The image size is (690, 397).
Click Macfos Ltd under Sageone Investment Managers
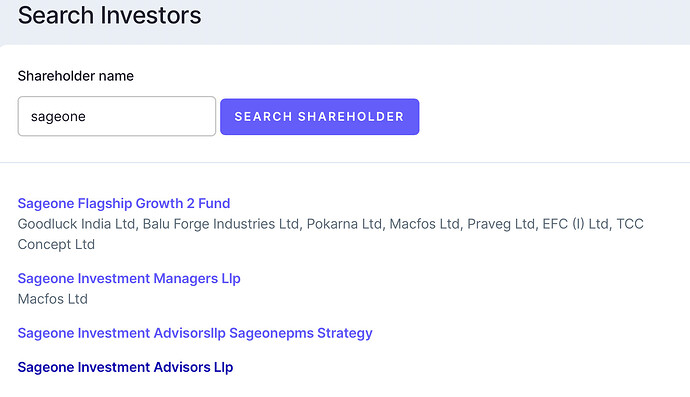coord(53,299)
